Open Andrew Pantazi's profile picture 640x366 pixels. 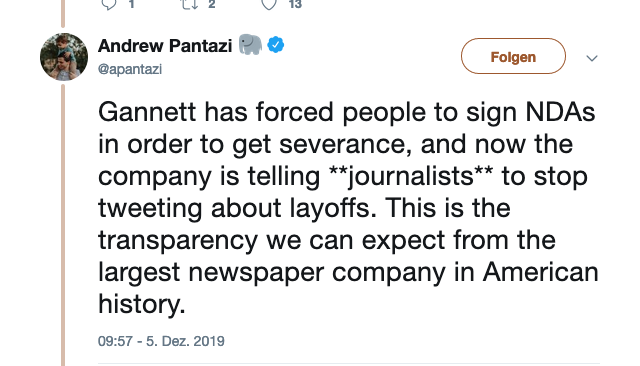[64, 57]
